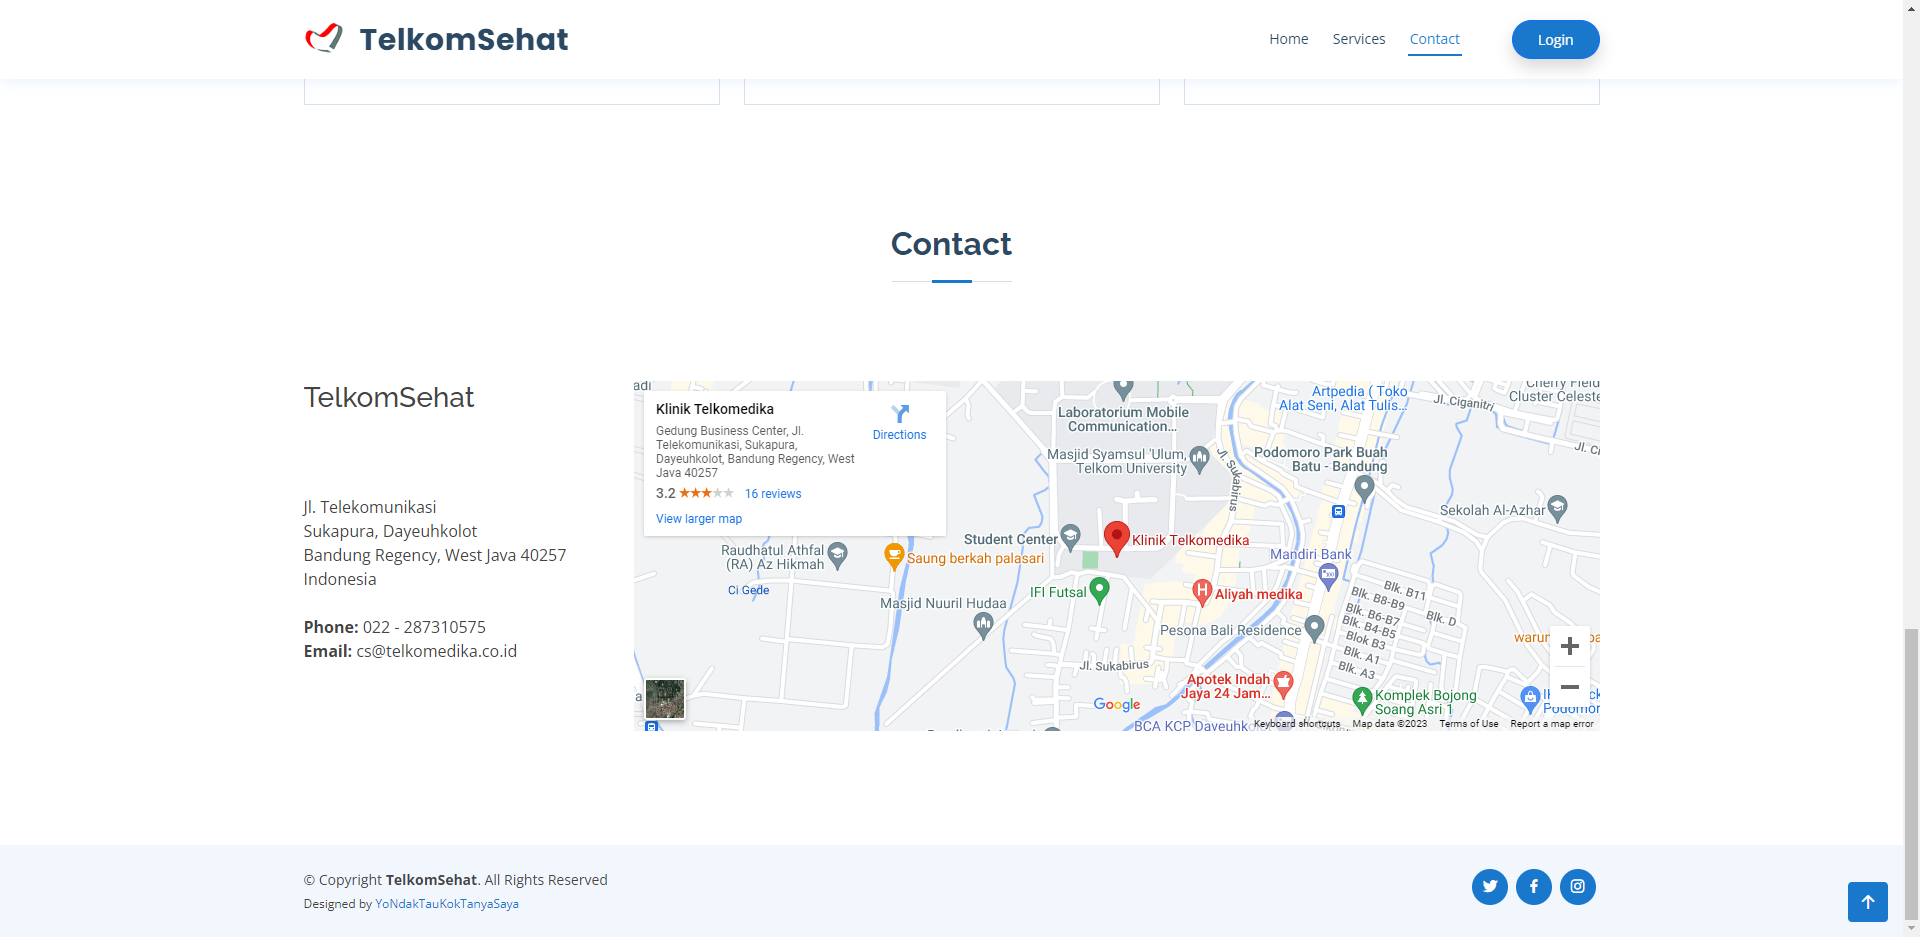The width and height of the screenshot is (1920, 937).
Task: Click the Directions icon in map card
Action: coord(900,414)
